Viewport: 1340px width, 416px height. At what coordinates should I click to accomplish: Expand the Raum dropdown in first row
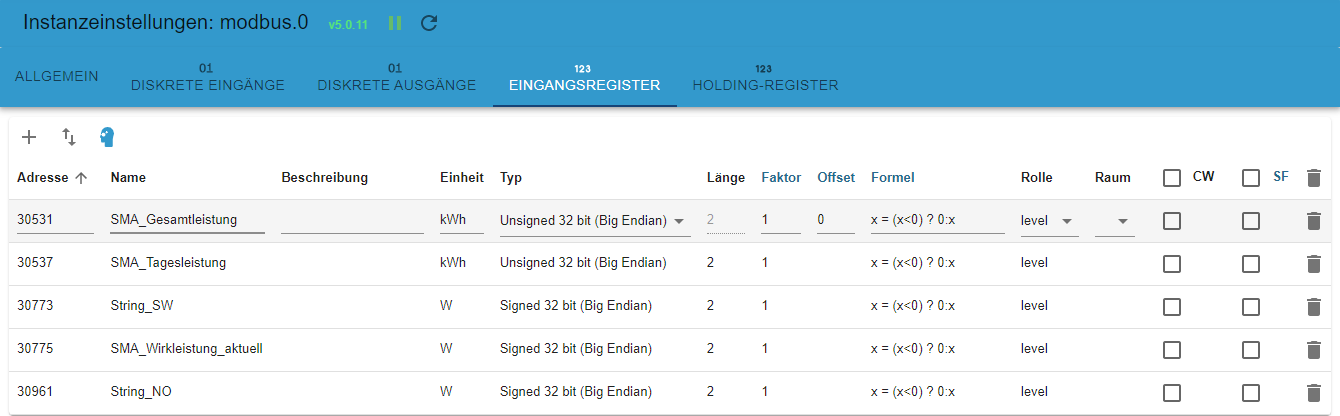point(1115,221)
